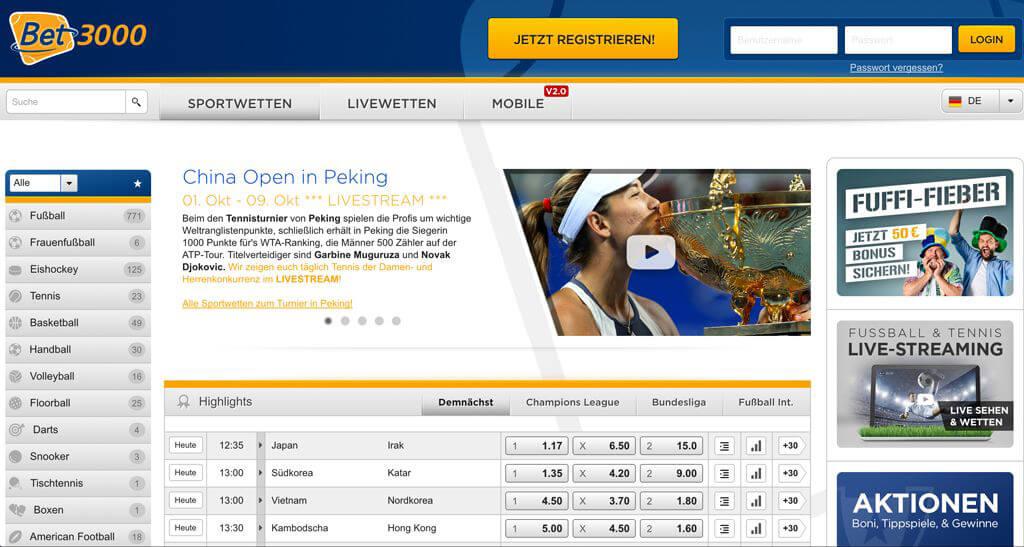Bet on Kambodscha win at 5.00
Viewport: 1024px width, 547px height.
(537, 528)
